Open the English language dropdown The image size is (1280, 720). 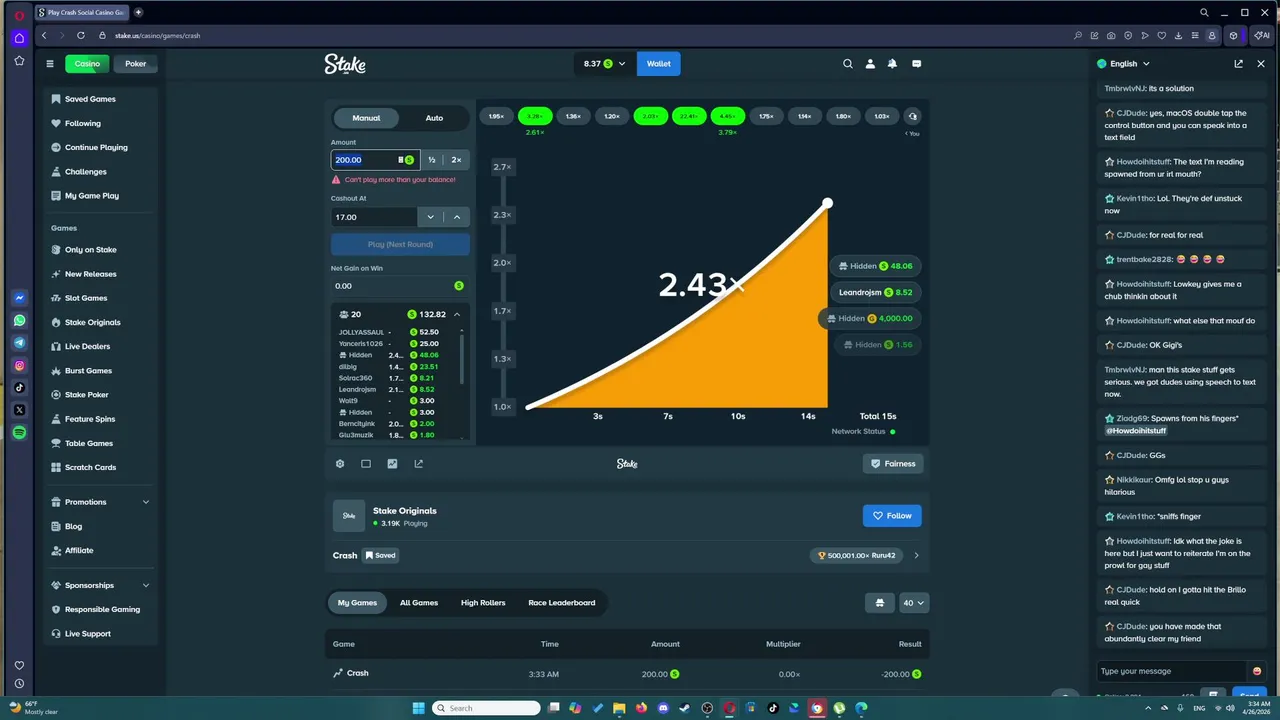click(1124, 64)
